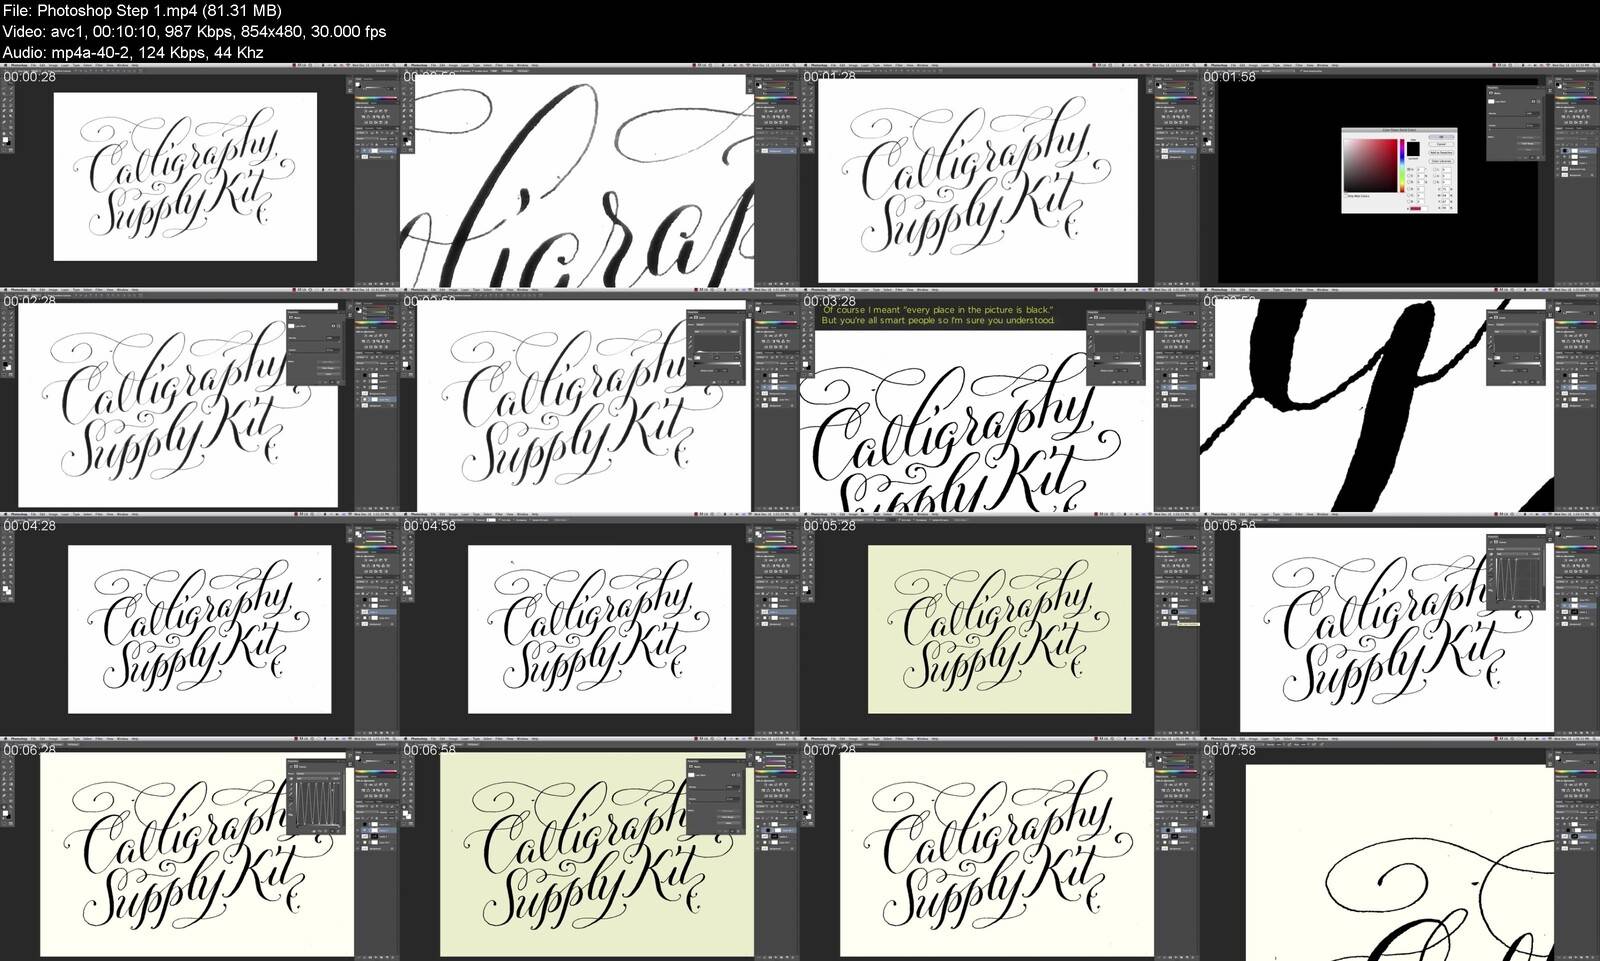
Task: Open the video frame stamped 00:04:58
Action: [x=600, y=625]
